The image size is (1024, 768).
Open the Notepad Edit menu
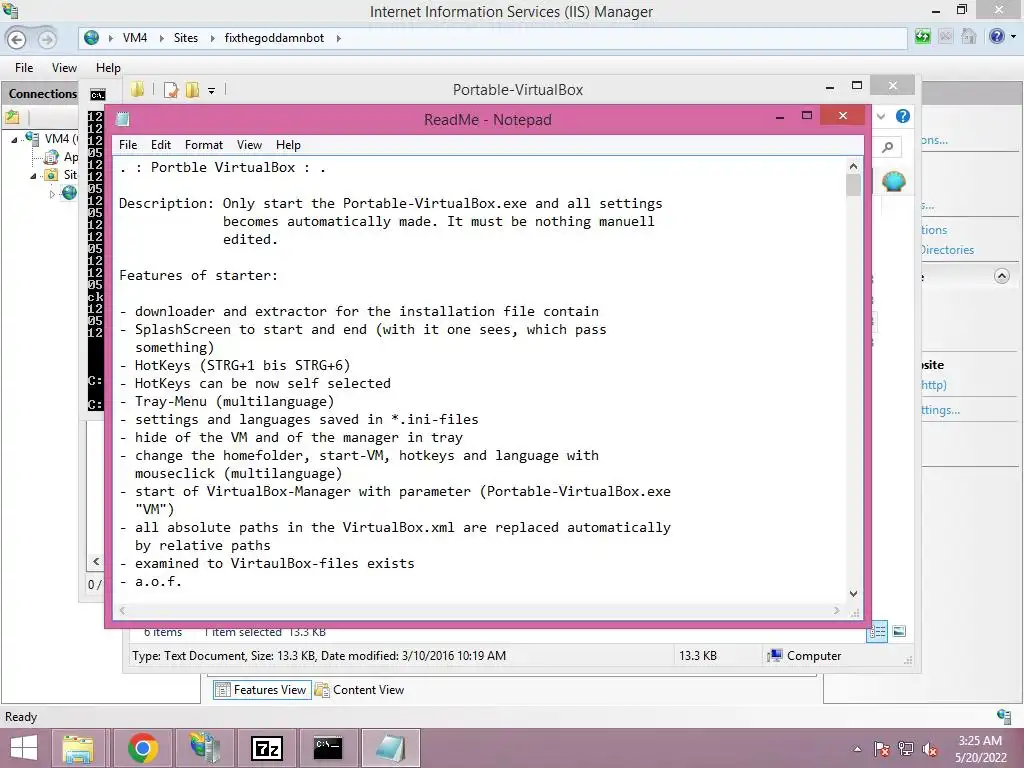tap(161, 145)
